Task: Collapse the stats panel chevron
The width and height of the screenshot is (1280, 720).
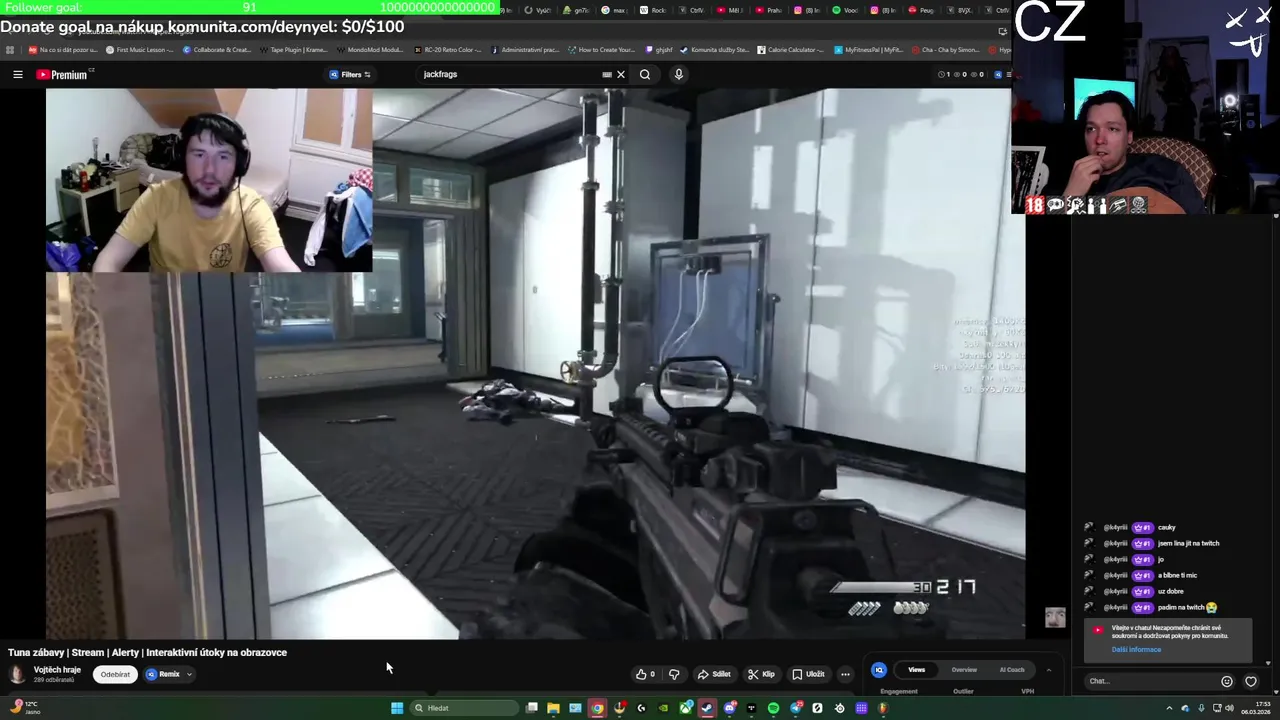Action: 1048,669
